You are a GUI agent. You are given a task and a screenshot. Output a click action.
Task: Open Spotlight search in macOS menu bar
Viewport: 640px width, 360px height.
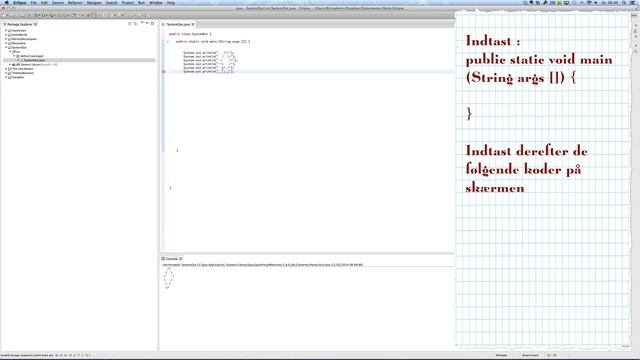pyautogui.click(x=624, y=2)
